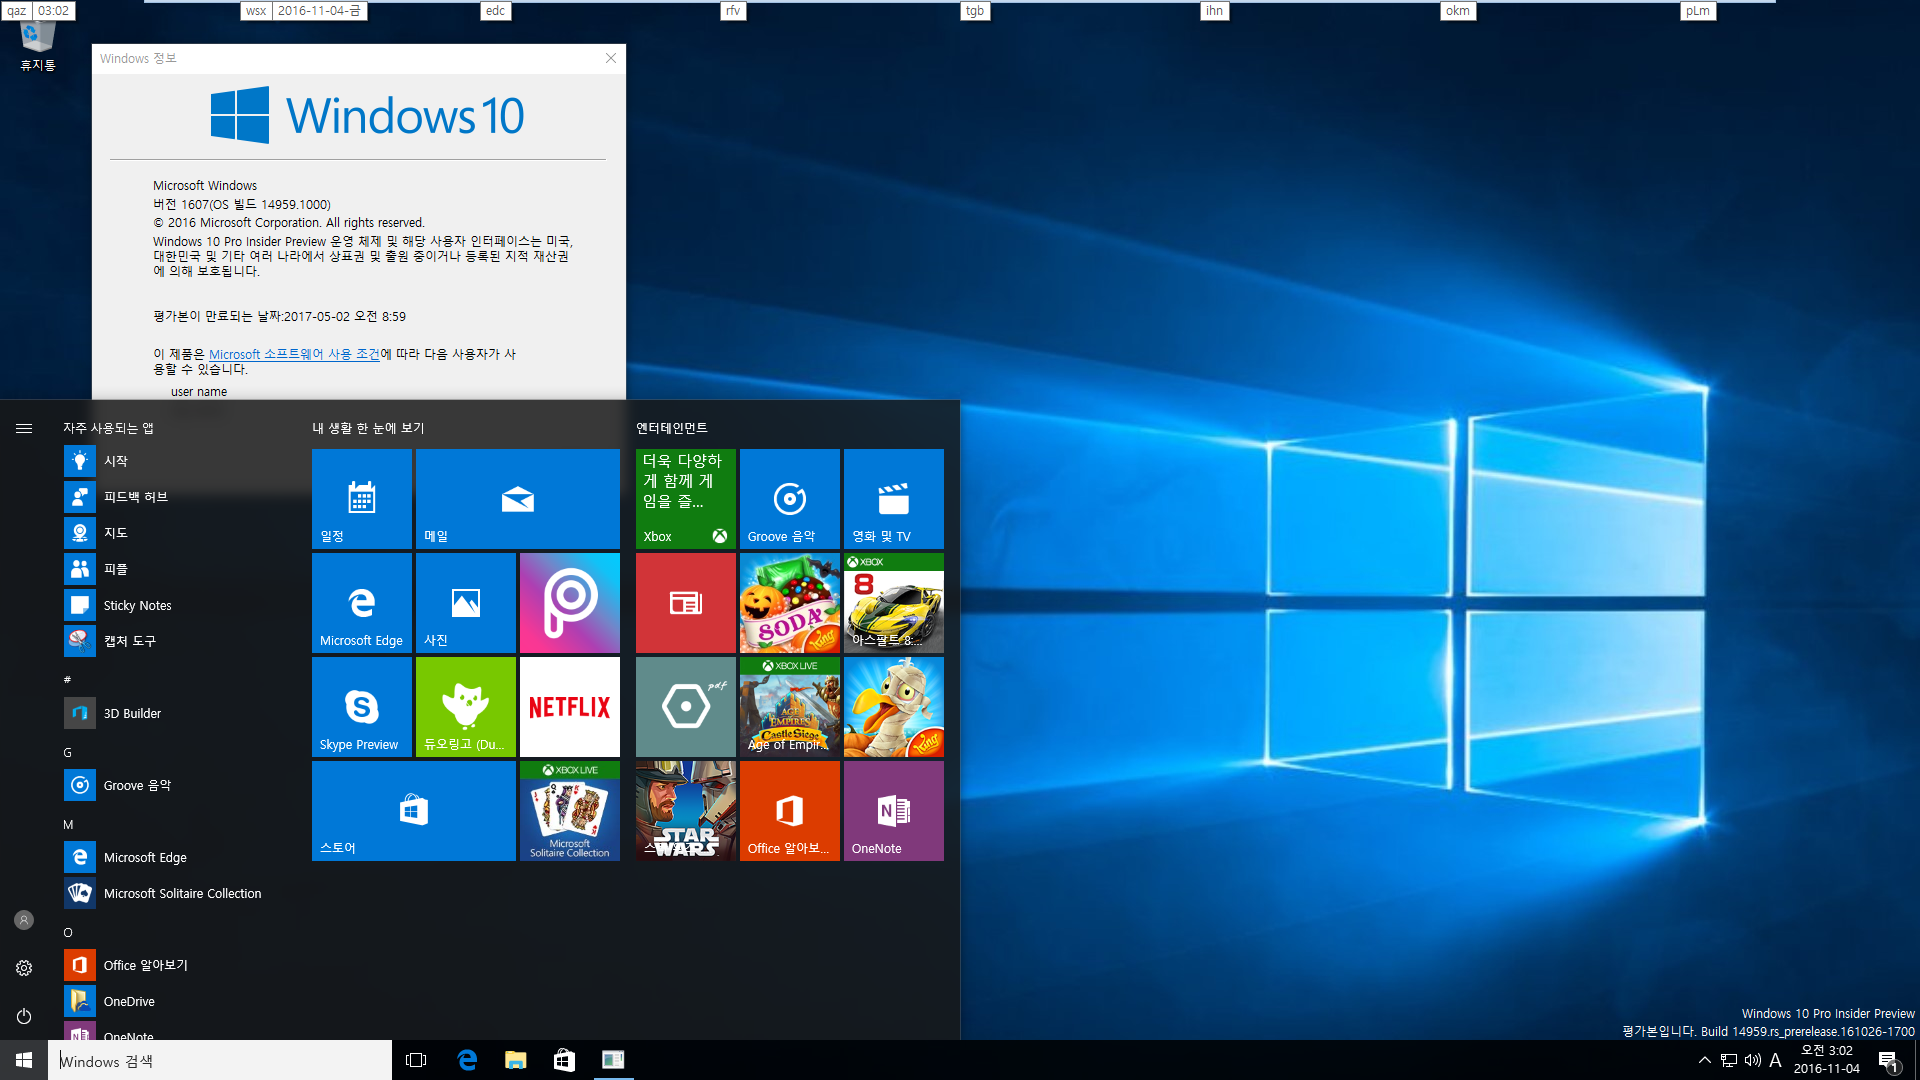Open the 일정 calendar tile

tap(362, 498)
